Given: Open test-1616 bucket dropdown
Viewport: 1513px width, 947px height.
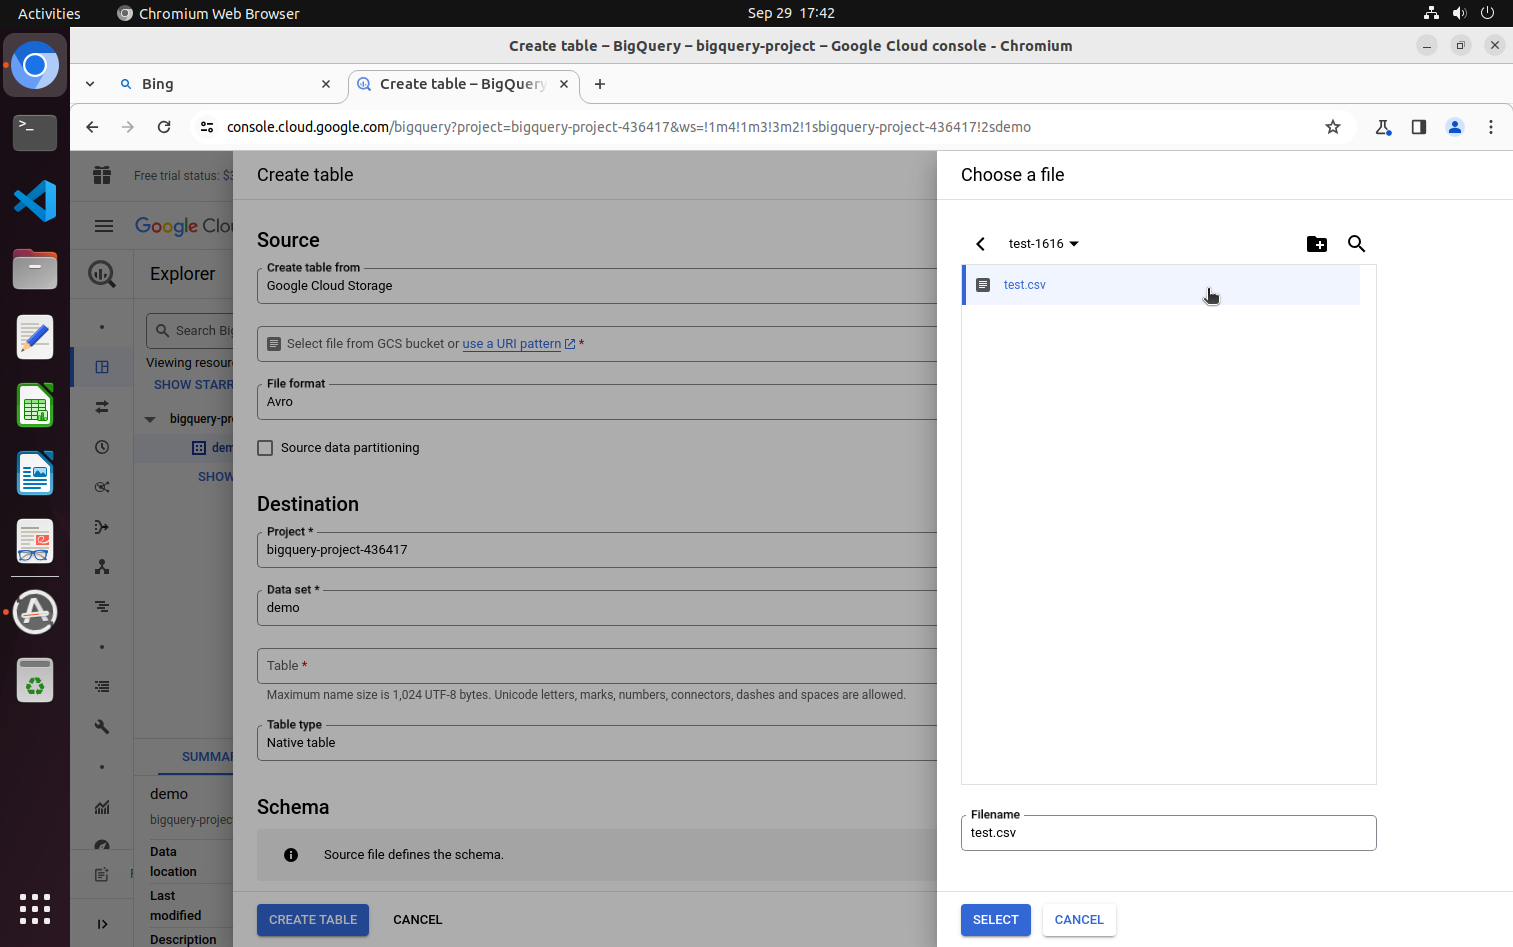Looking at the screenshot, I should tap(1043, 244).
